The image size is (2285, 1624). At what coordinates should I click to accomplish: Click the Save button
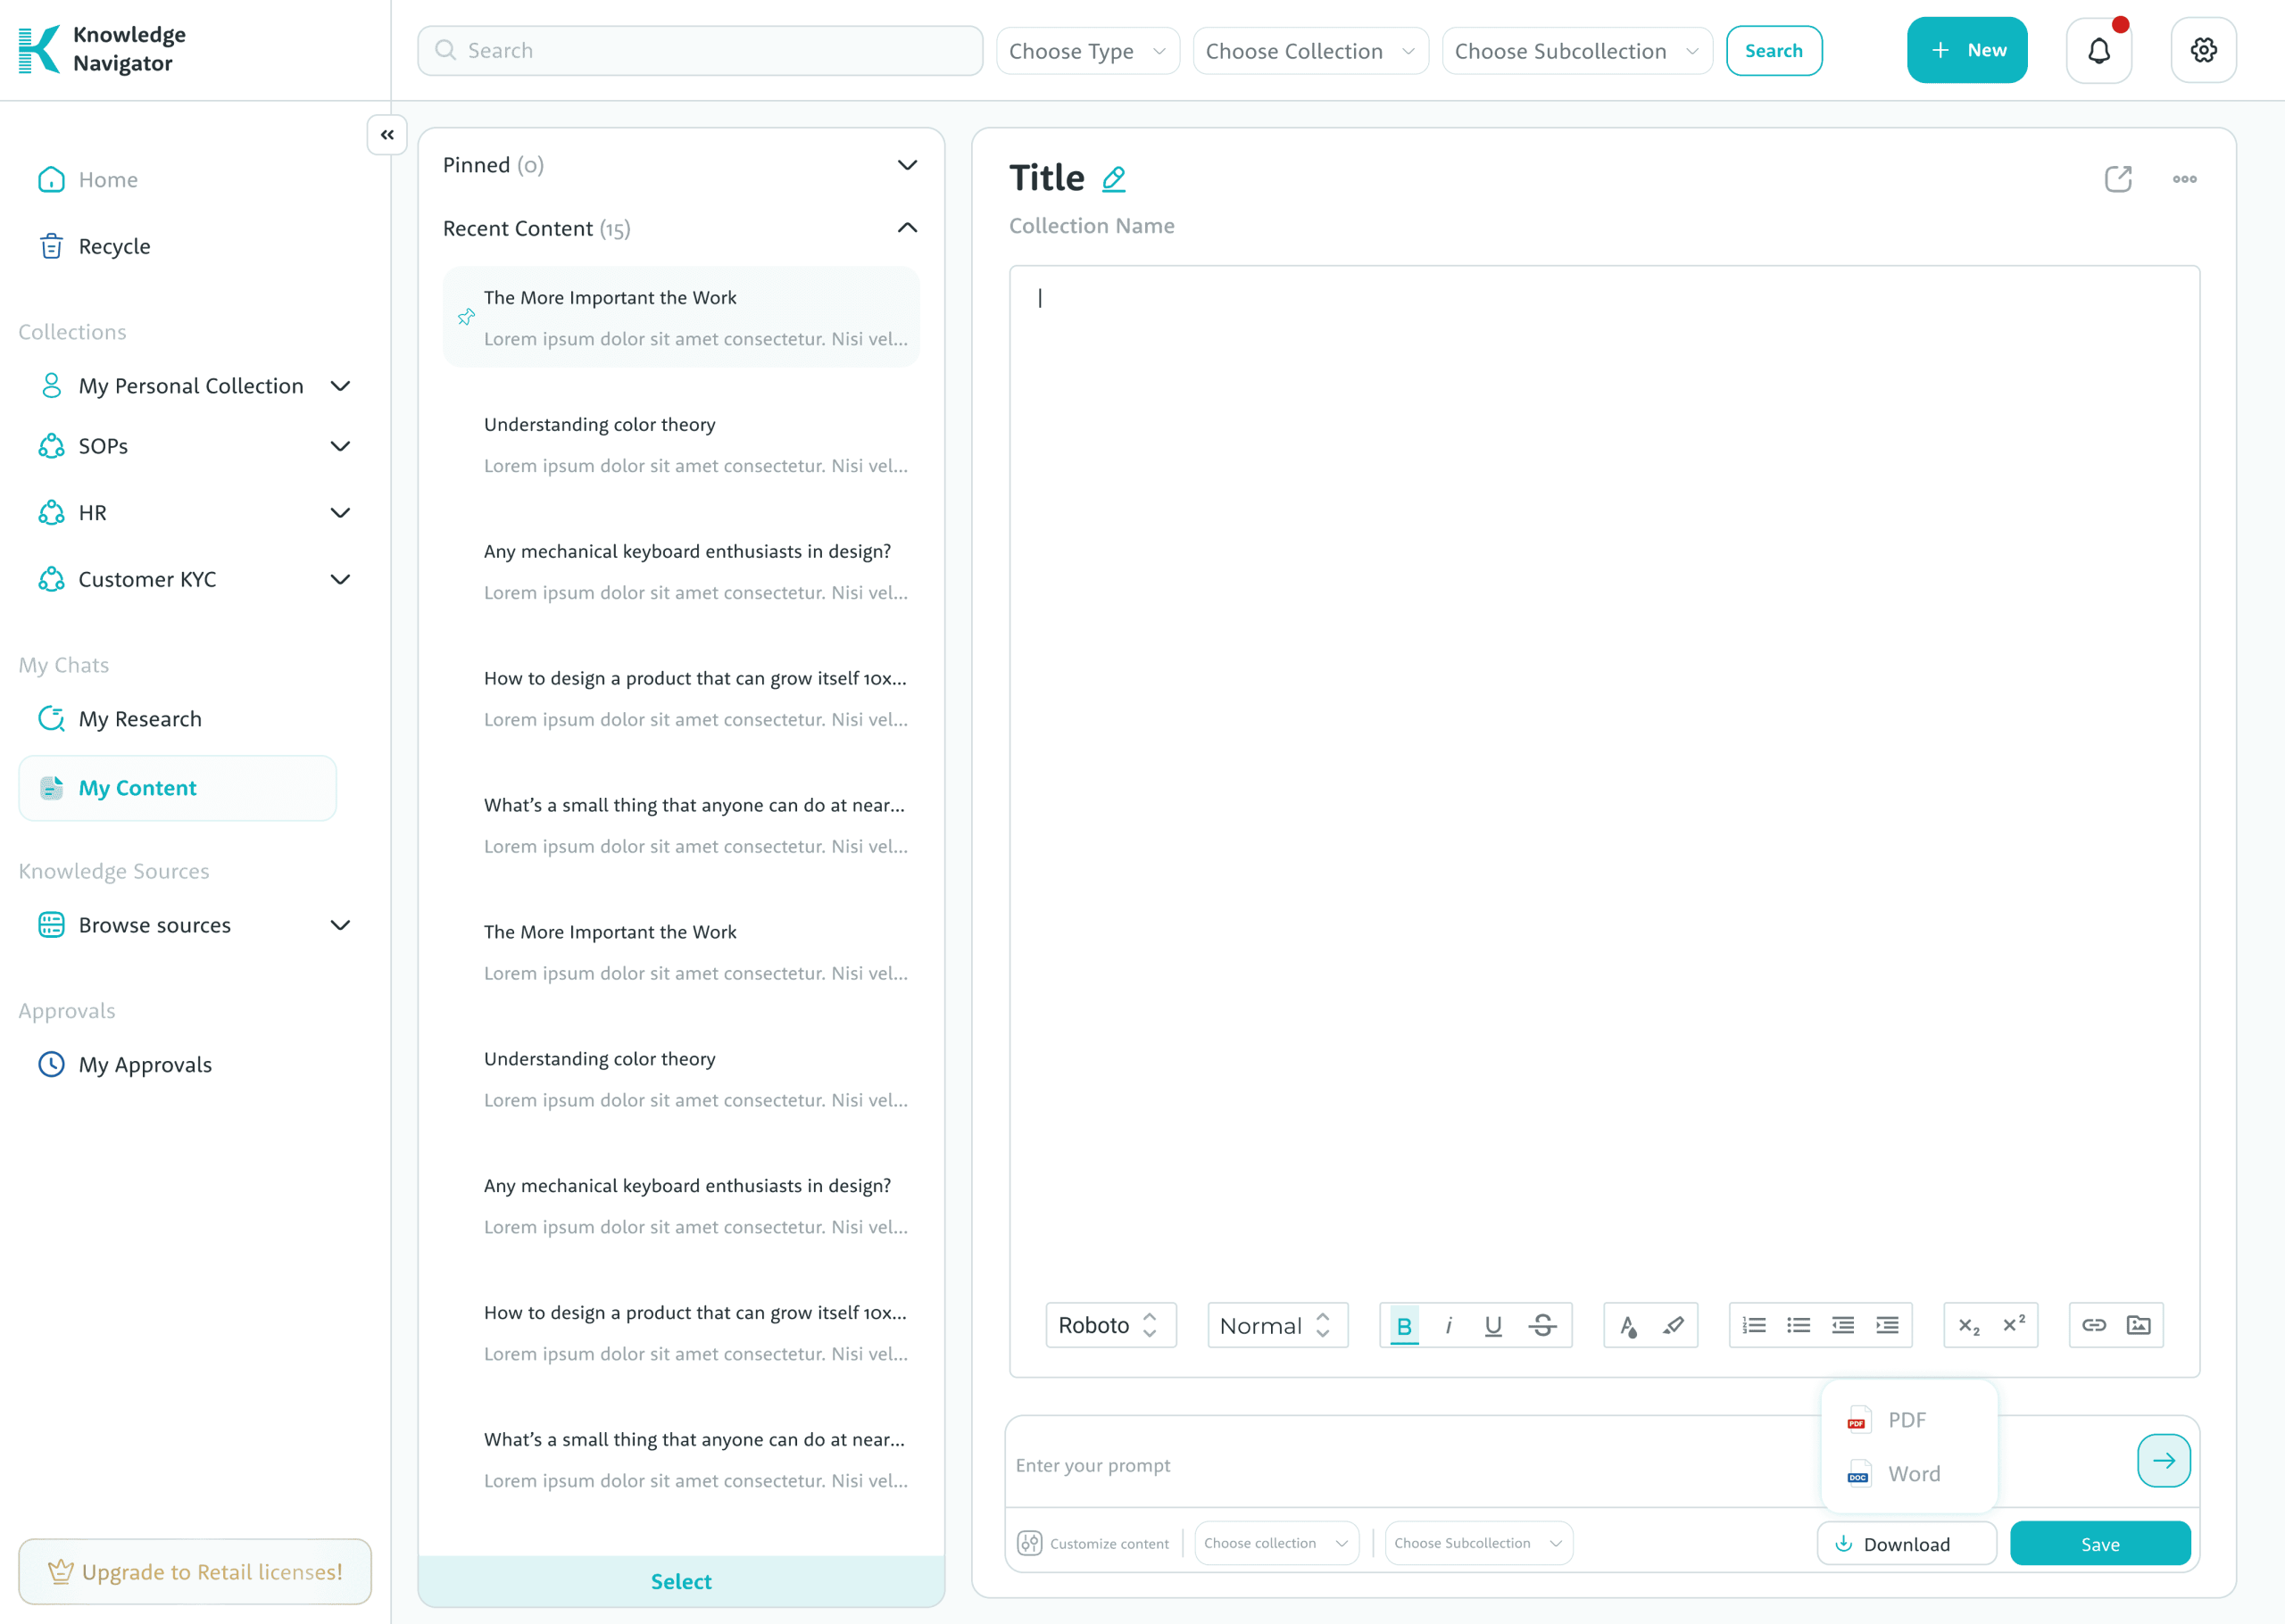2099,1544
